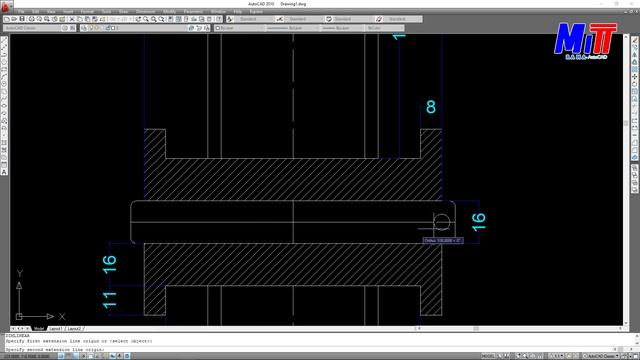640x360 pixels.
Task: Open the layer list dropdown
Action: [x=139, y=28]
